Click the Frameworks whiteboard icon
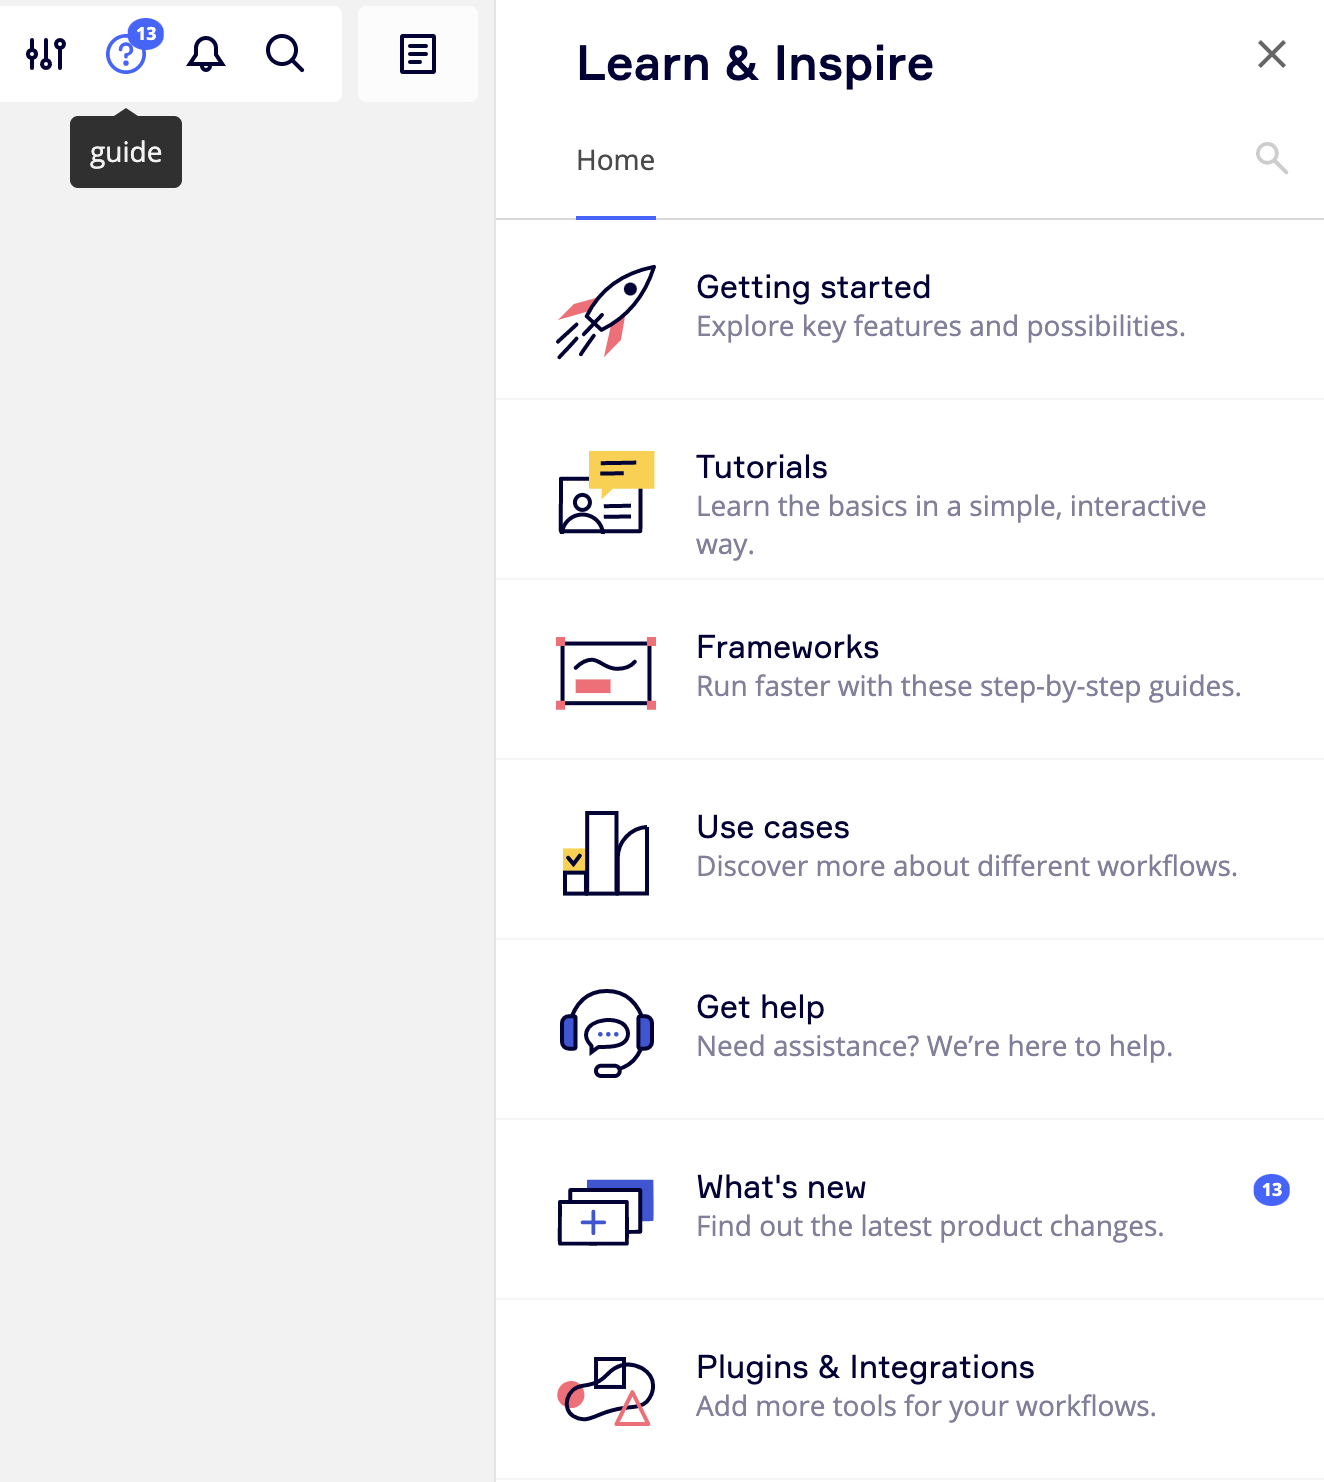This screenshot has height=1482, width=1324. point(606,673)
